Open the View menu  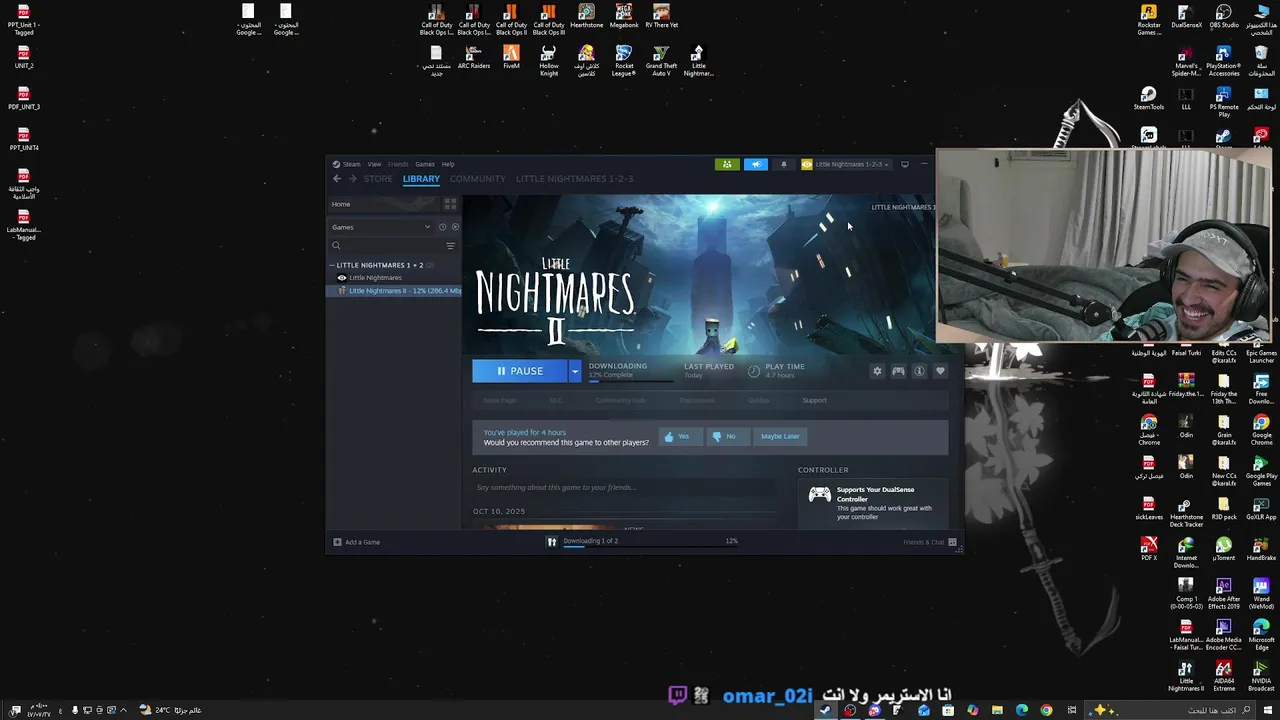point(374,164)
